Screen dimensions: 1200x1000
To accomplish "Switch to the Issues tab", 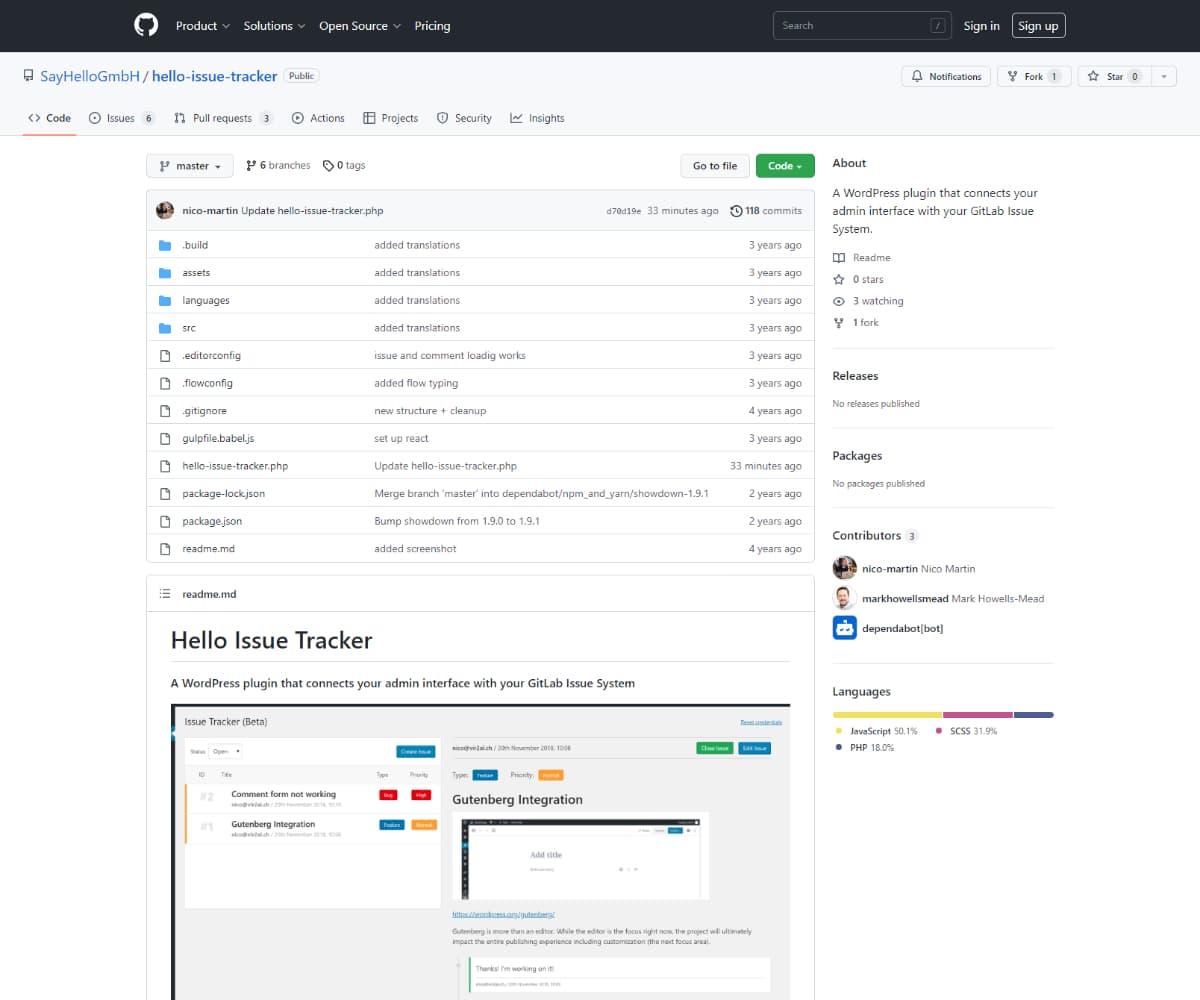I will pyautogui.click(x=122, y=118).
